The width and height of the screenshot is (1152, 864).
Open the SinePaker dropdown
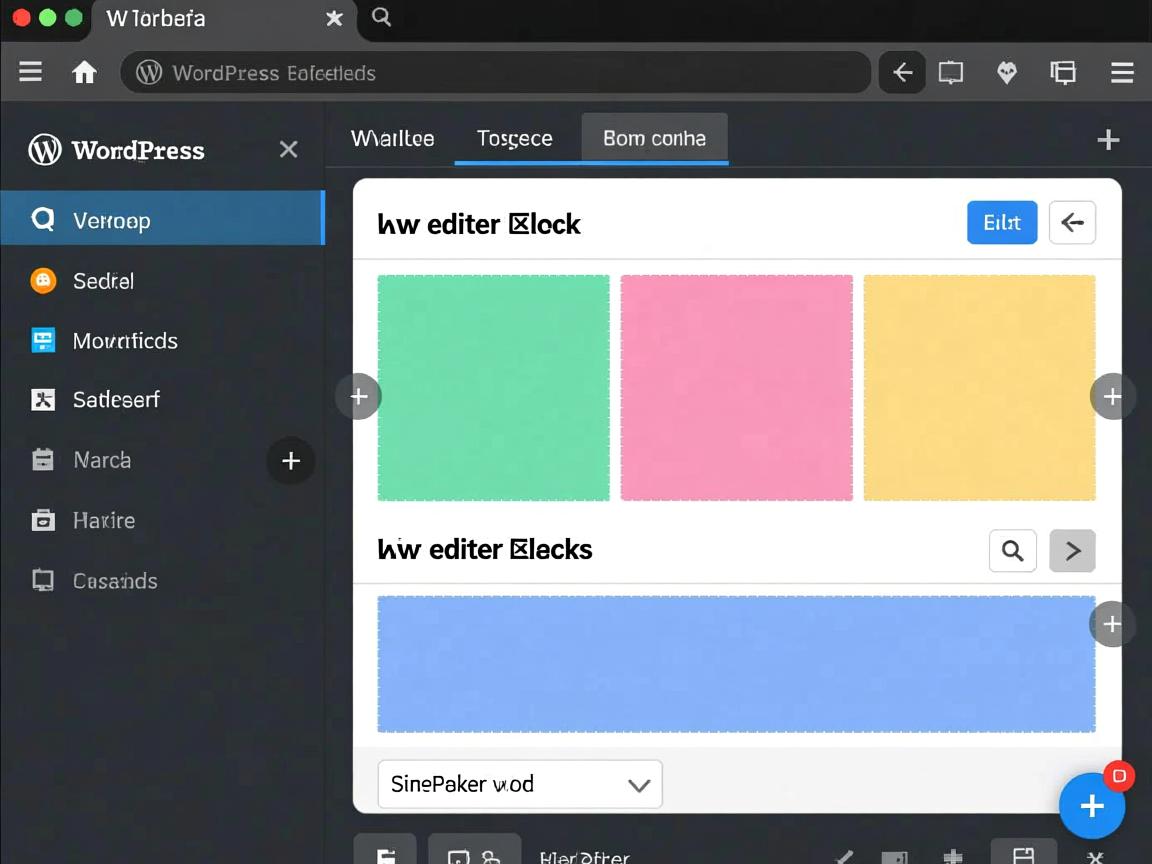[520, 784]
